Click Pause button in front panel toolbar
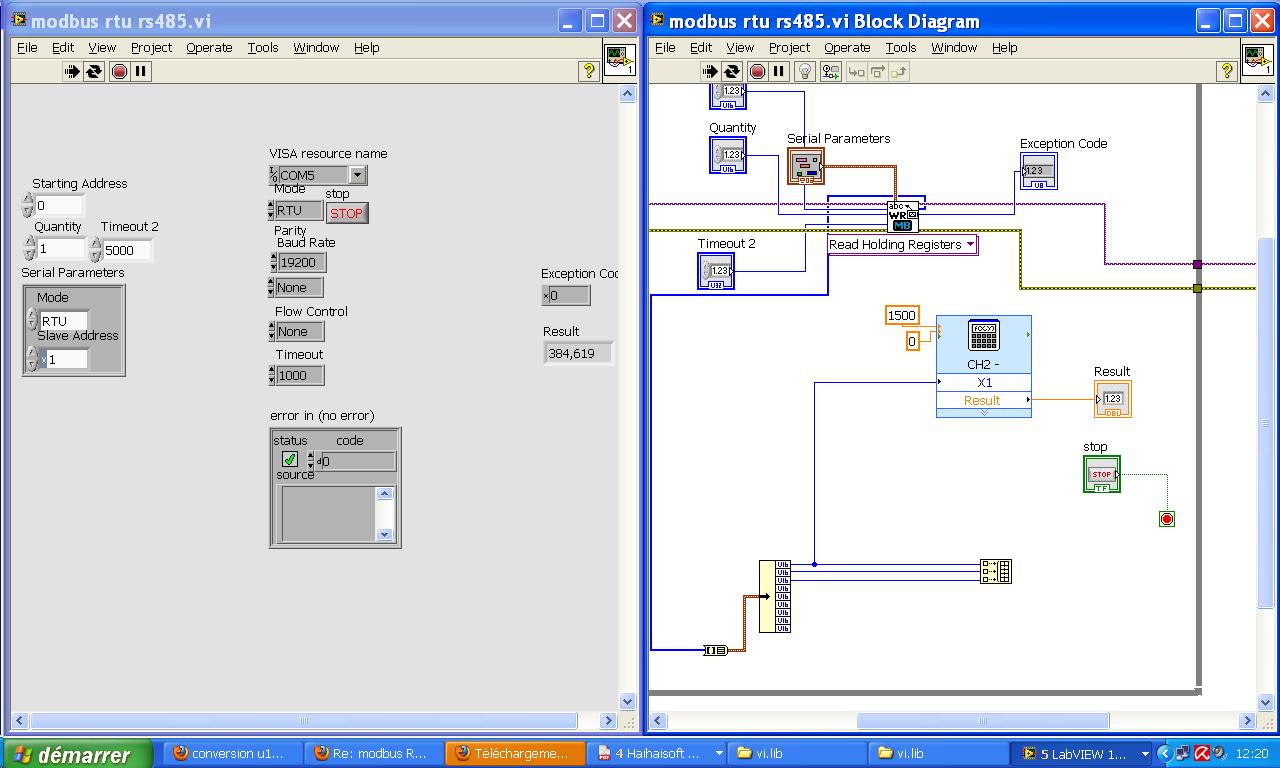The image size is (1280, 768). tap(141, 71)
